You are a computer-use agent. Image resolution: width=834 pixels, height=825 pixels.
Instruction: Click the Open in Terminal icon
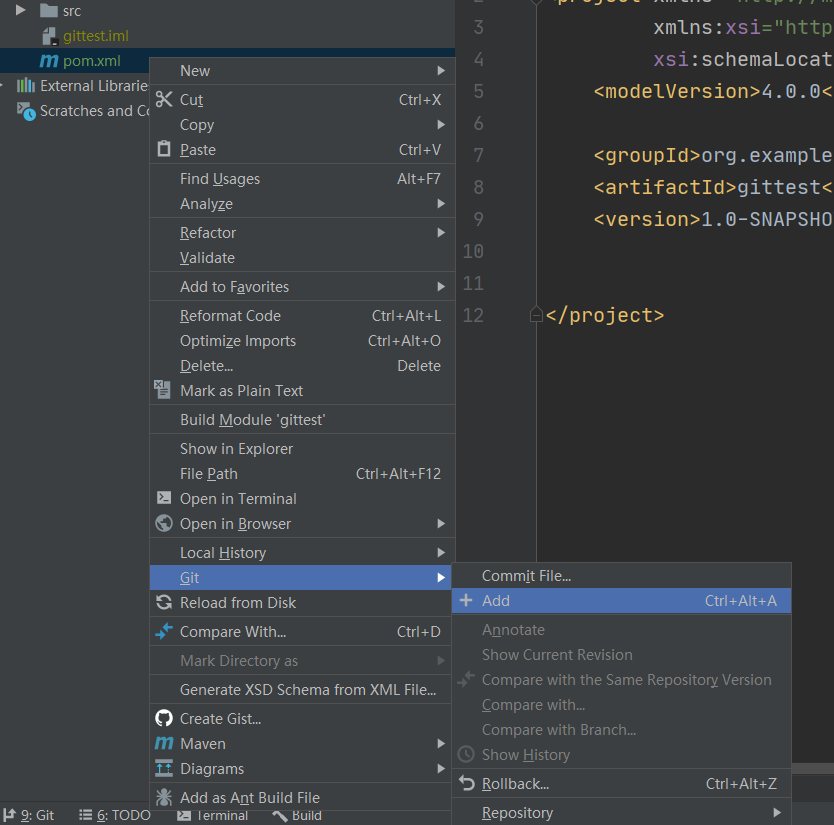(x=163, y=498)
